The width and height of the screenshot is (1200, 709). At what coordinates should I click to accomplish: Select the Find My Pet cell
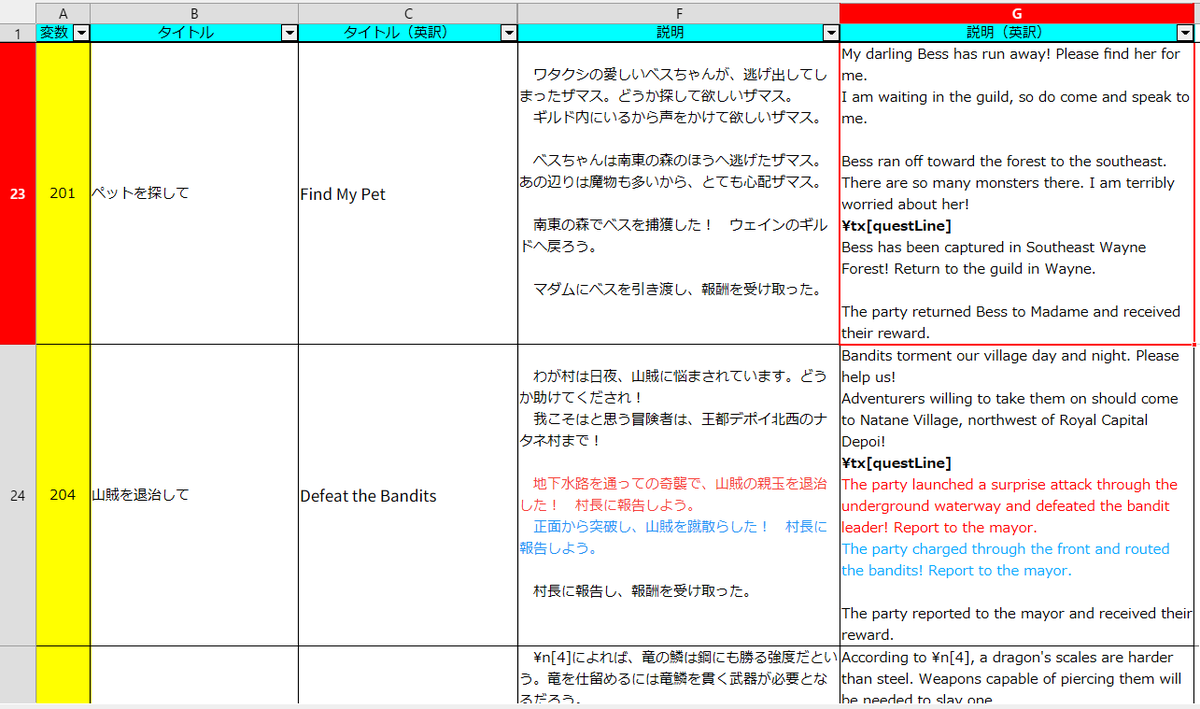tap(408, 194)
